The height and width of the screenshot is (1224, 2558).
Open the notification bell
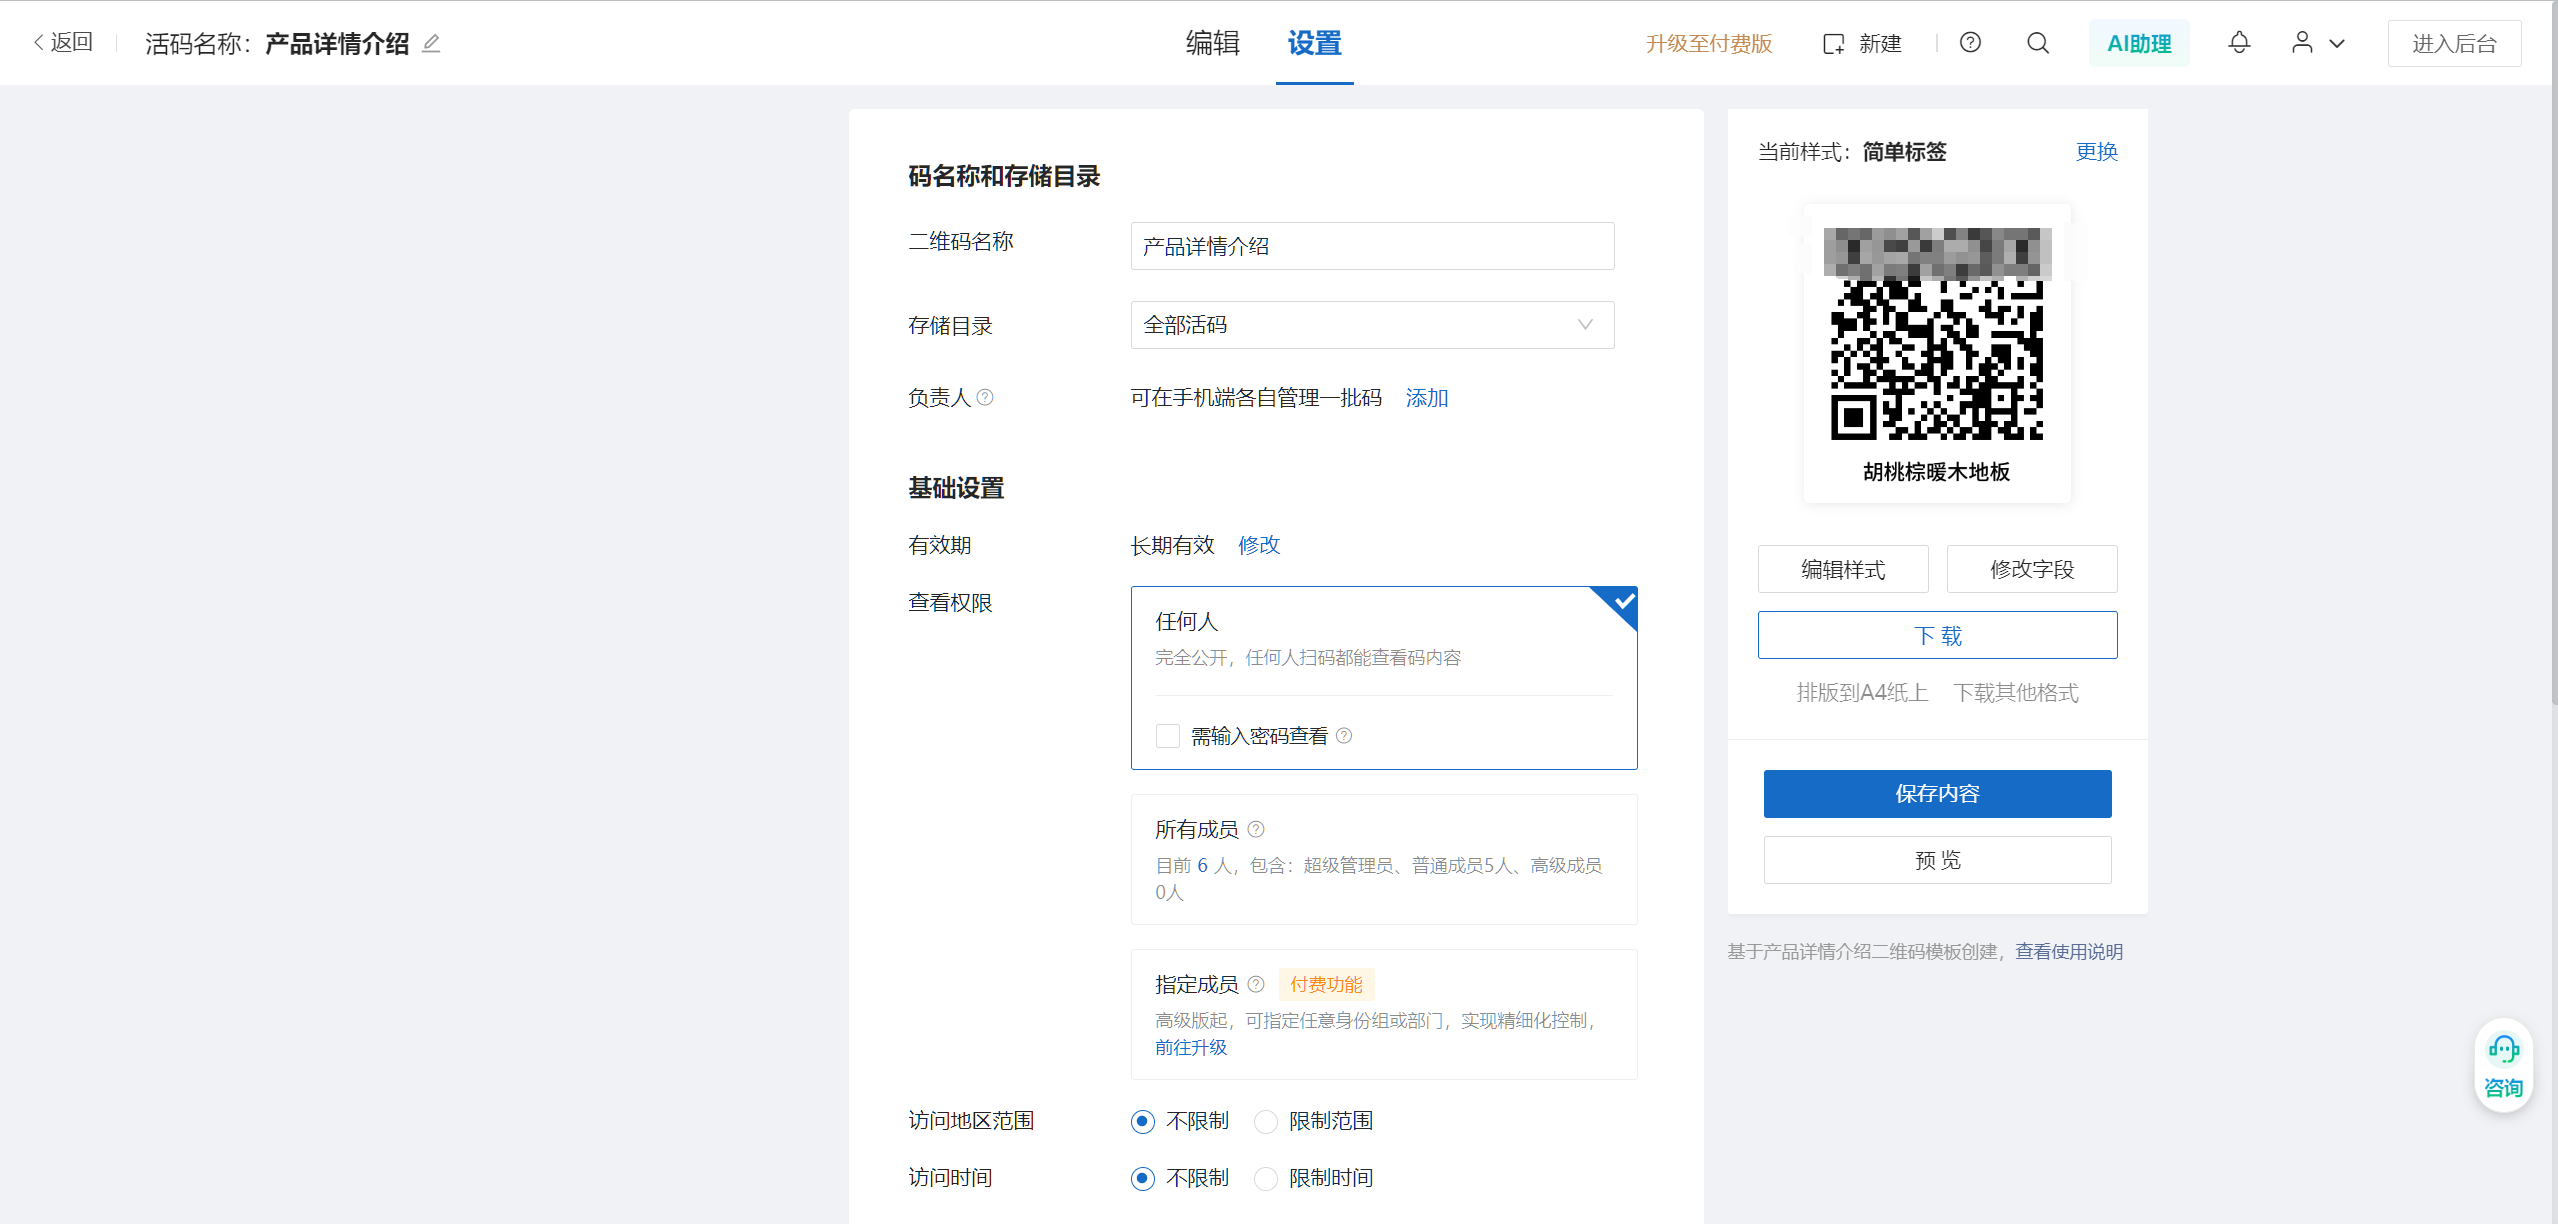2239,43
